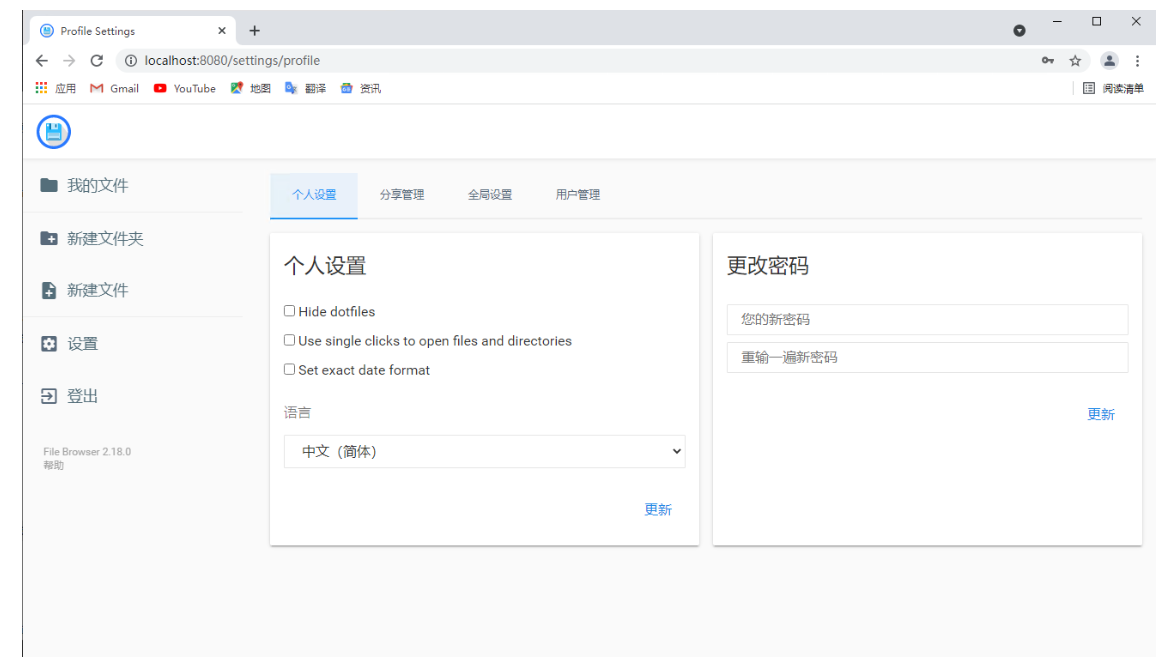
Task: Check single clicks to open files
Action: 290,341
